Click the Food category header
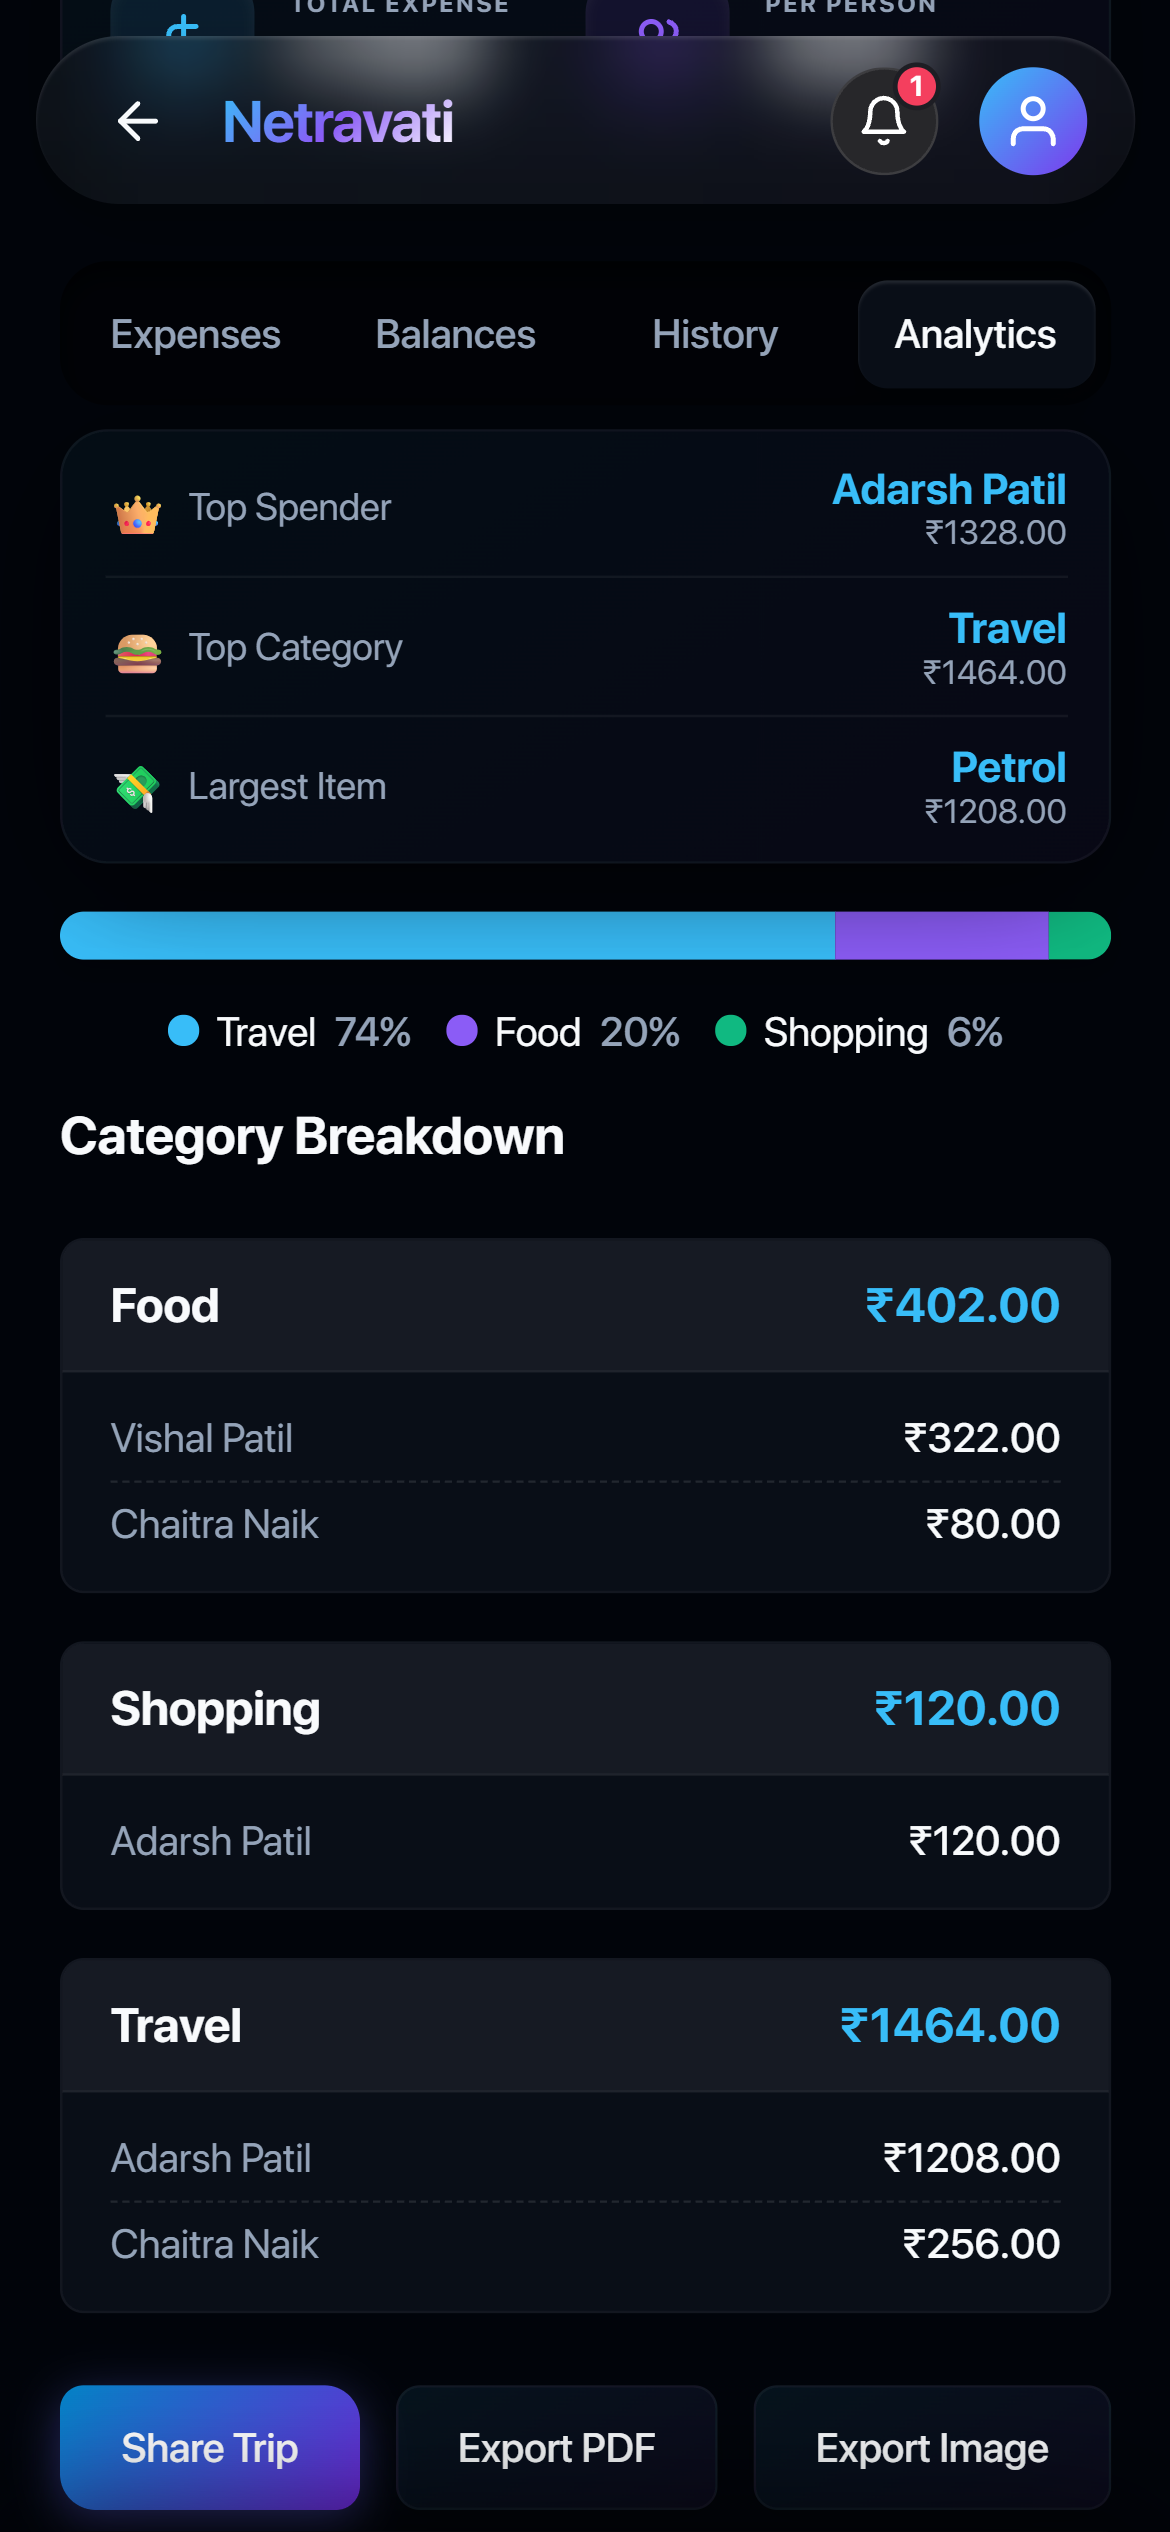 click(x=585, y=1306)
